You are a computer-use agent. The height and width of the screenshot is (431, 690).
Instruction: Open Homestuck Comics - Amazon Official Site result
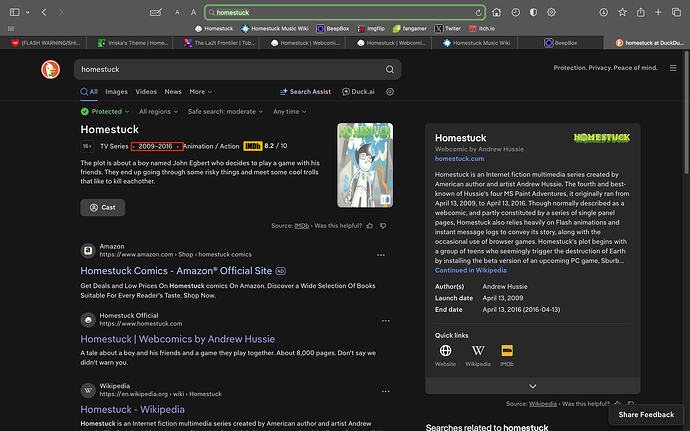[176, 271]
